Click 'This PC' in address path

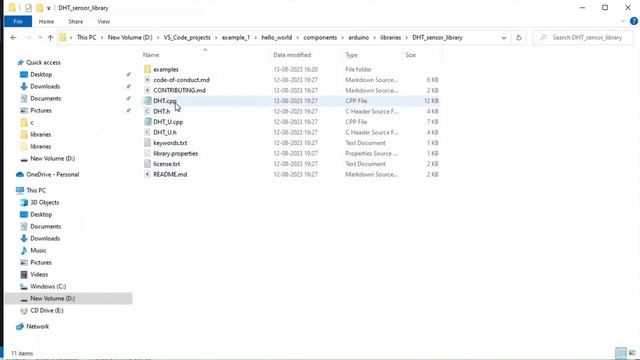[x=87, y=38]
